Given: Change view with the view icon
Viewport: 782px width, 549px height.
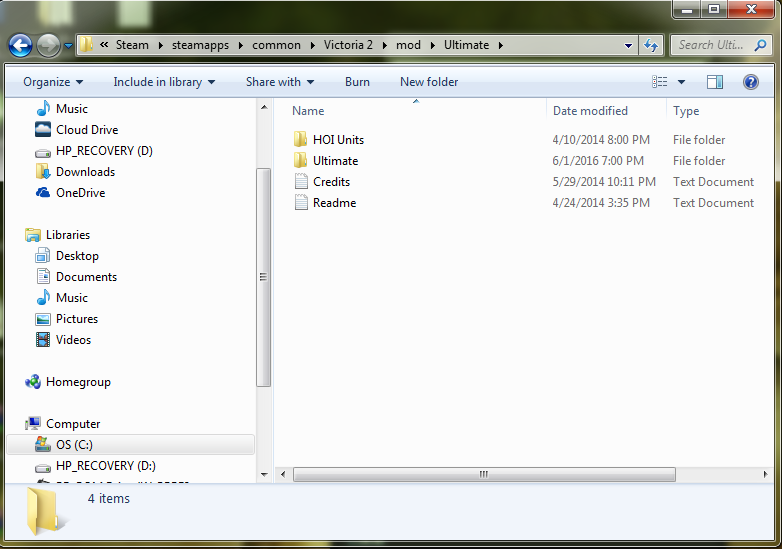Looking at the screenshot, I should (659, 82).
